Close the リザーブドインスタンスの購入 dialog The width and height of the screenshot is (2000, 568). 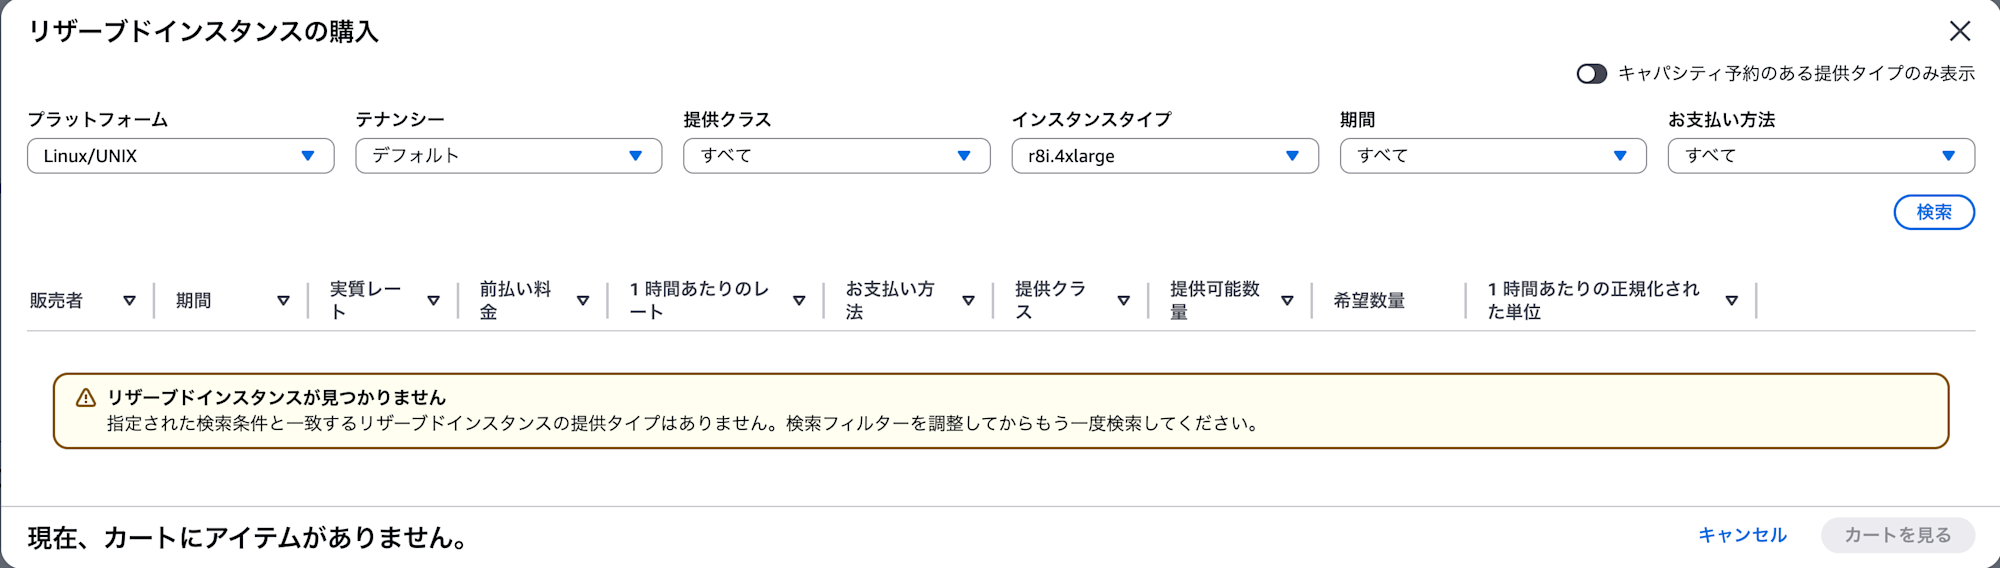(x=1959, y=31)
